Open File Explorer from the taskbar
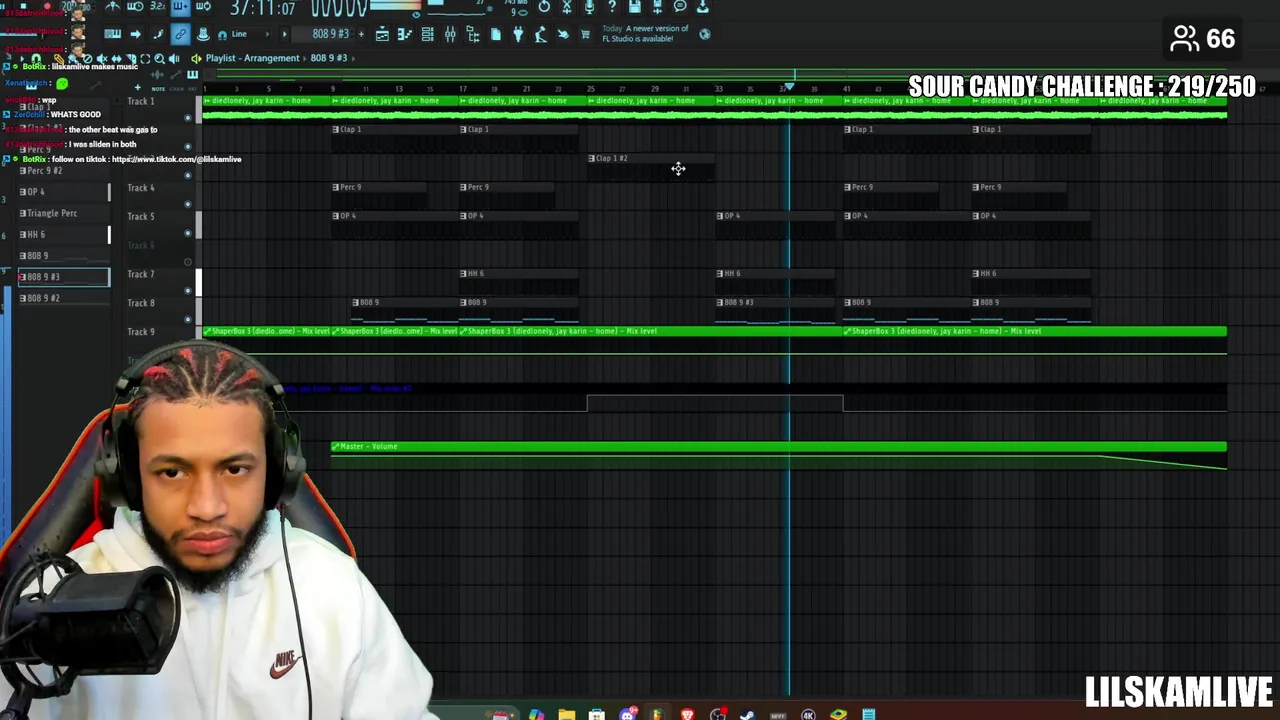 (x=567, y=713)
